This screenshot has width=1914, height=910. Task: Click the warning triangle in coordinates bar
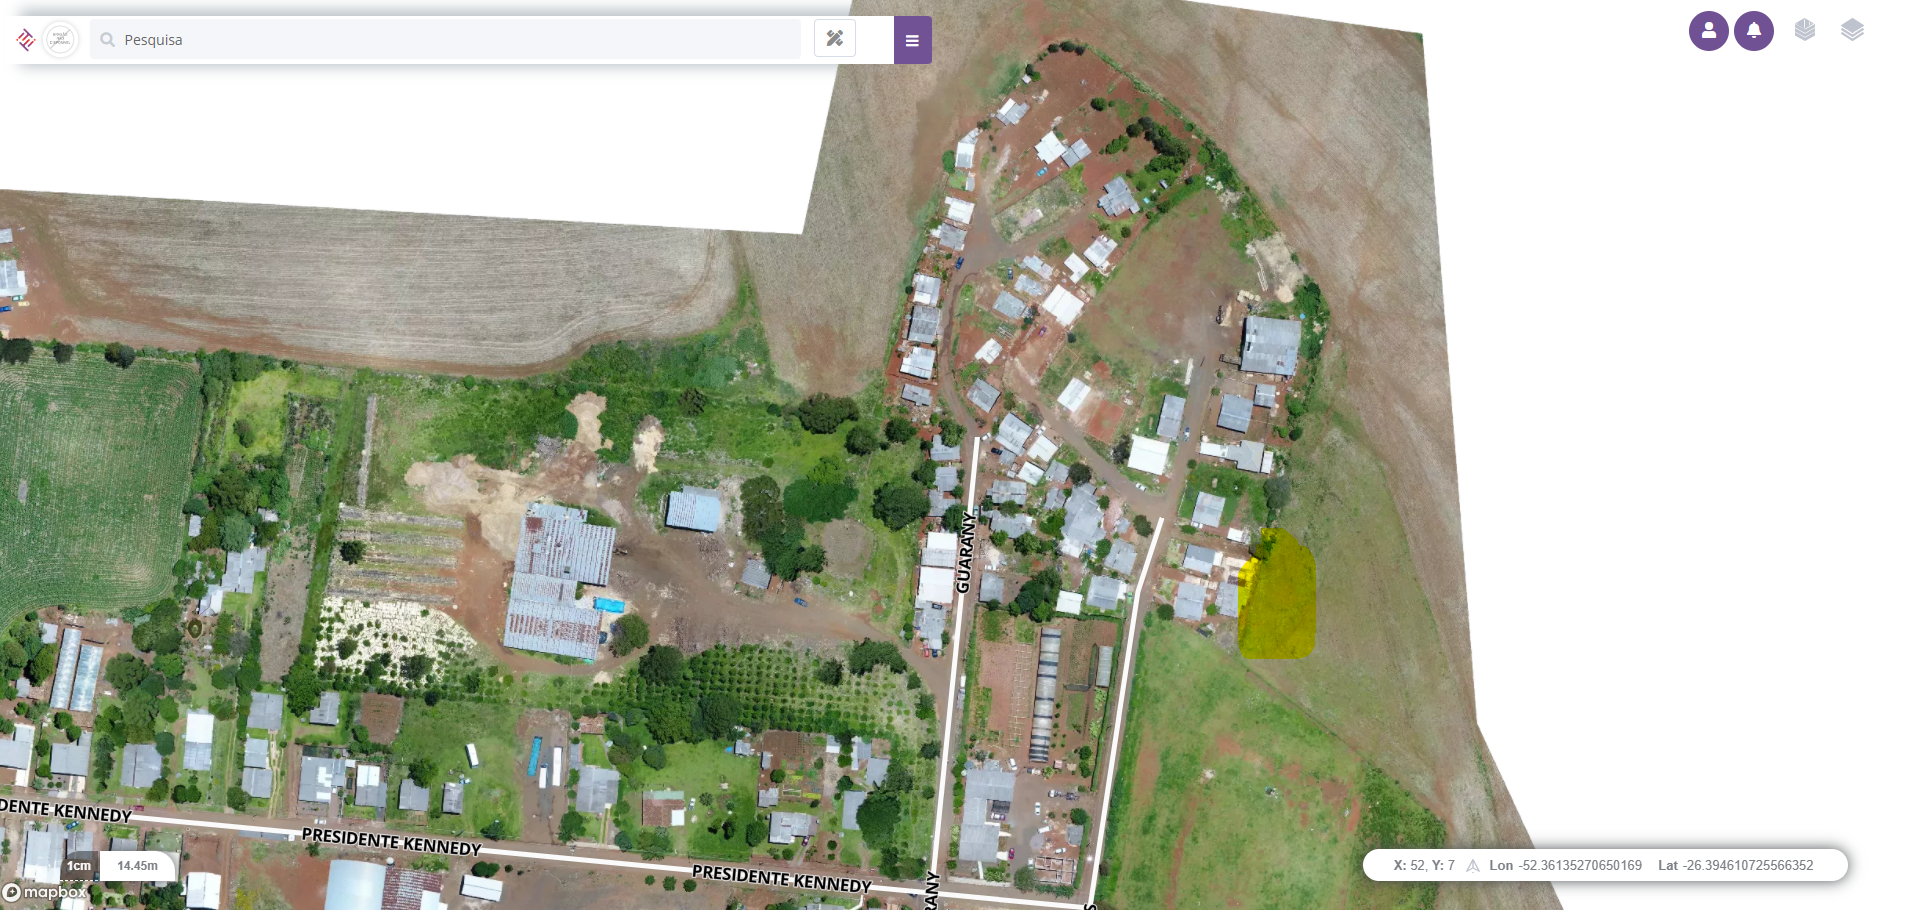pyautogui.click(x=1472, y=866)
